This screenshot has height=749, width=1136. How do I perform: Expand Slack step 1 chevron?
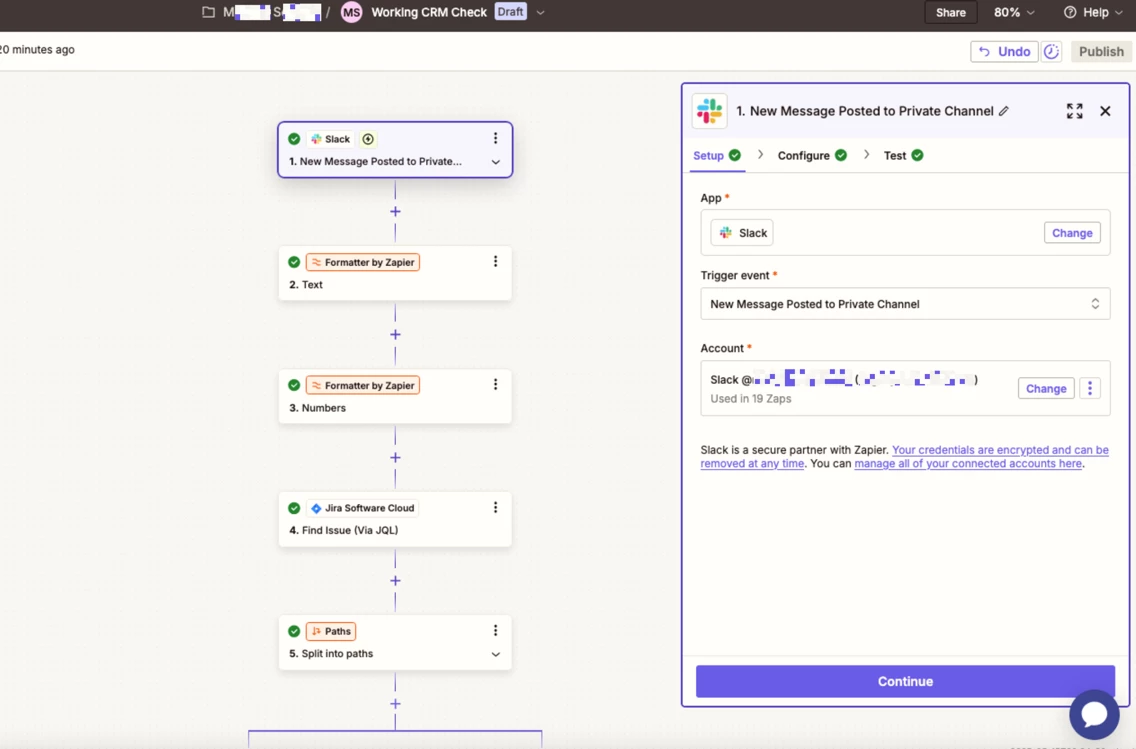496,162
